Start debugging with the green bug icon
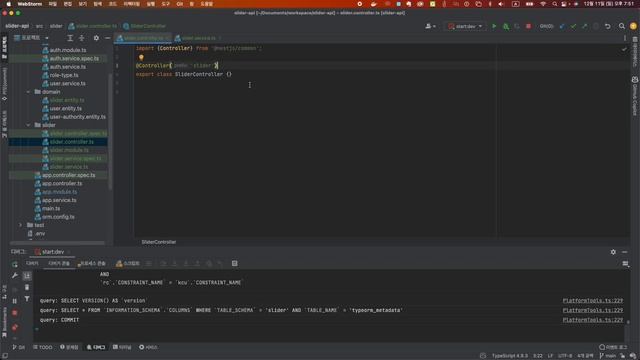 (506, 26)
